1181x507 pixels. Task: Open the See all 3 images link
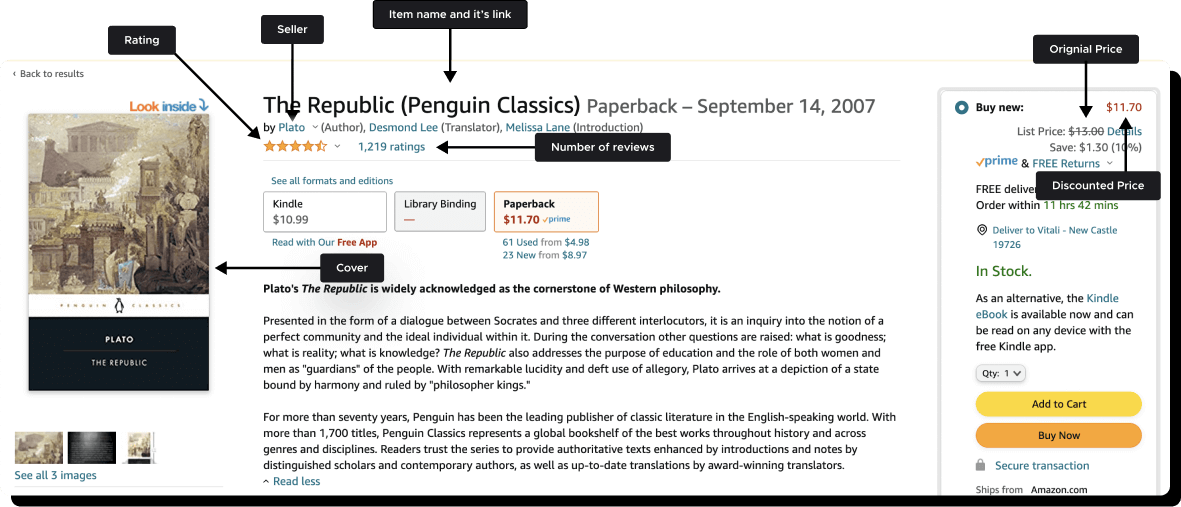55,475
